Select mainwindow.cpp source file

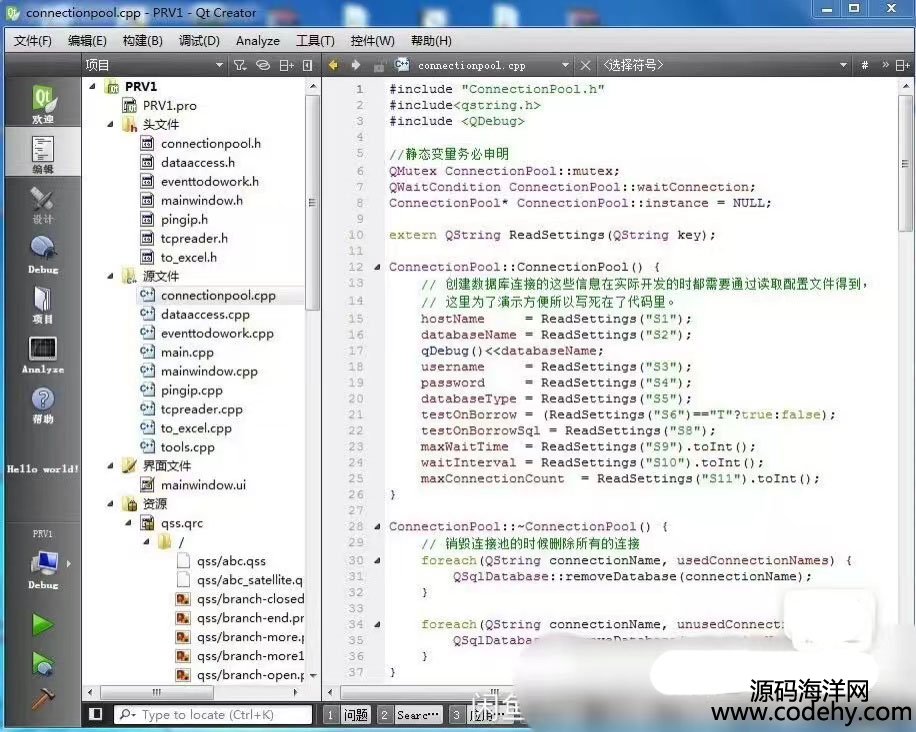click(x=209, y=372)
